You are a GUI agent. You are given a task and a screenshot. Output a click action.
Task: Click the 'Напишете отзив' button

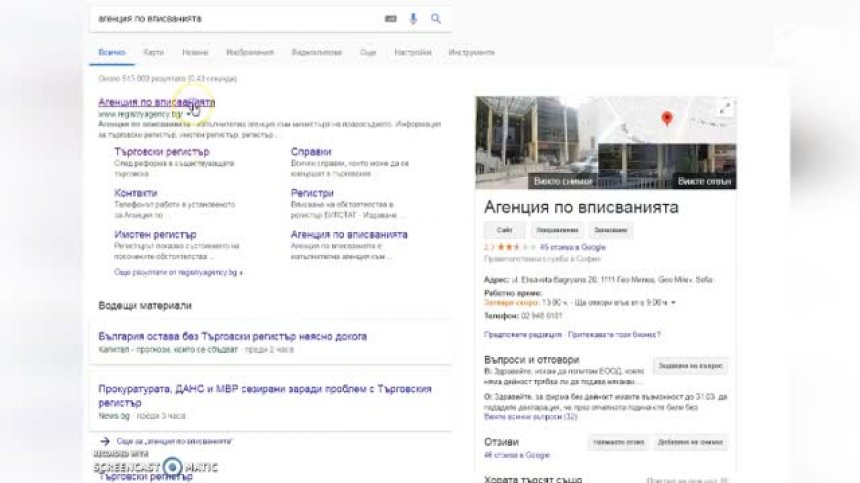[619, 442]
